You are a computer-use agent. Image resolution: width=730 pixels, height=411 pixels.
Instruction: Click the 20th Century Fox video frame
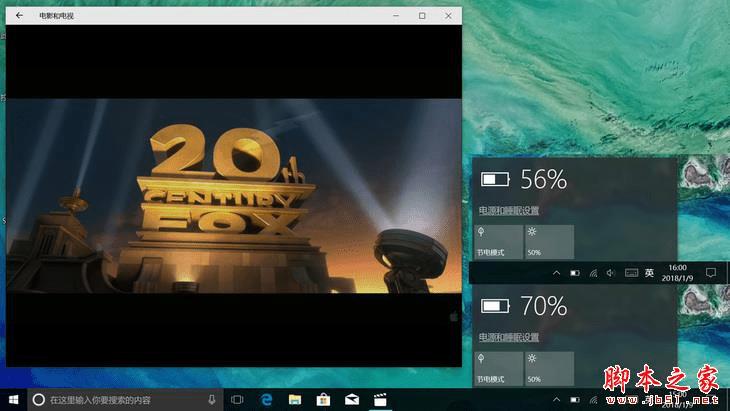[x=234, y=195]
